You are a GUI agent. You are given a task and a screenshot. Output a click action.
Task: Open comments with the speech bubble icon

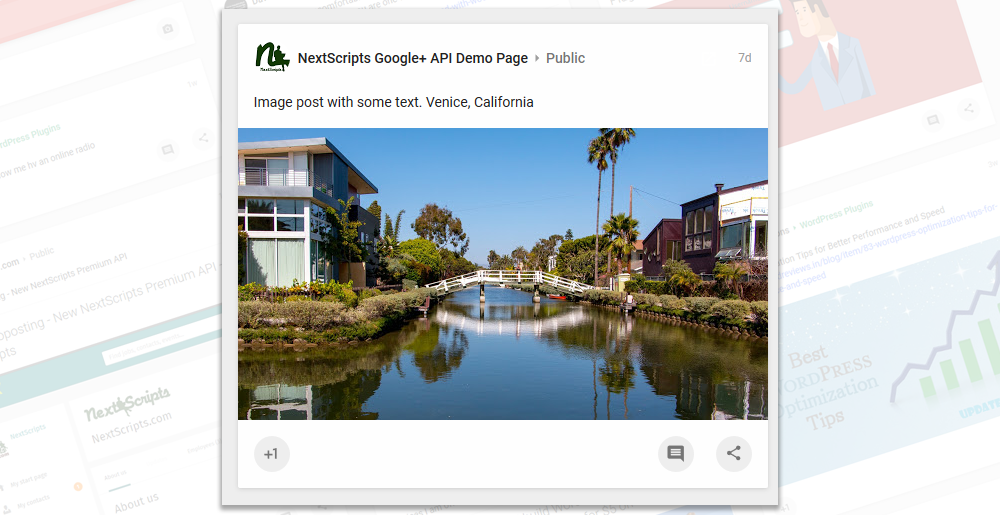(676, 454)
